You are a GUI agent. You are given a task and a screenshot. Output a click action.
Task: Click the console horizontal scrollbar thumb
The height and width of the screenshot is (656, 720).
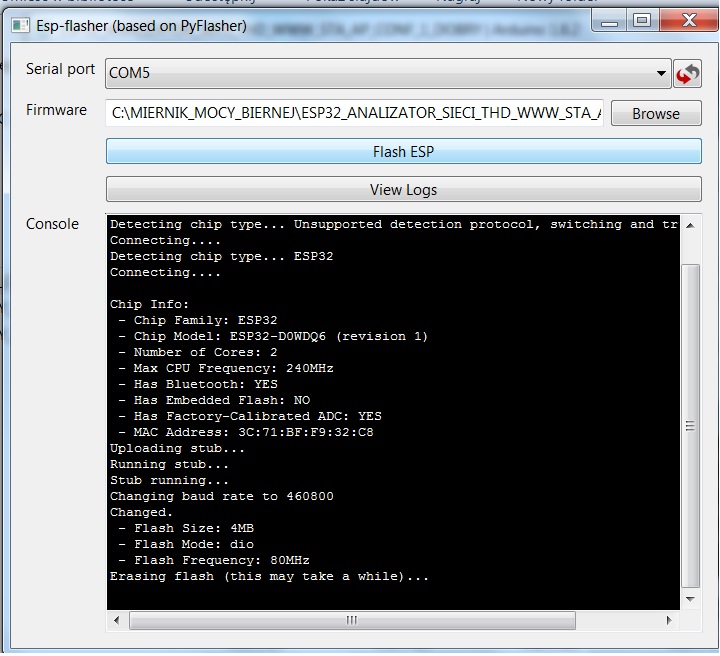(x=352, y=620)
